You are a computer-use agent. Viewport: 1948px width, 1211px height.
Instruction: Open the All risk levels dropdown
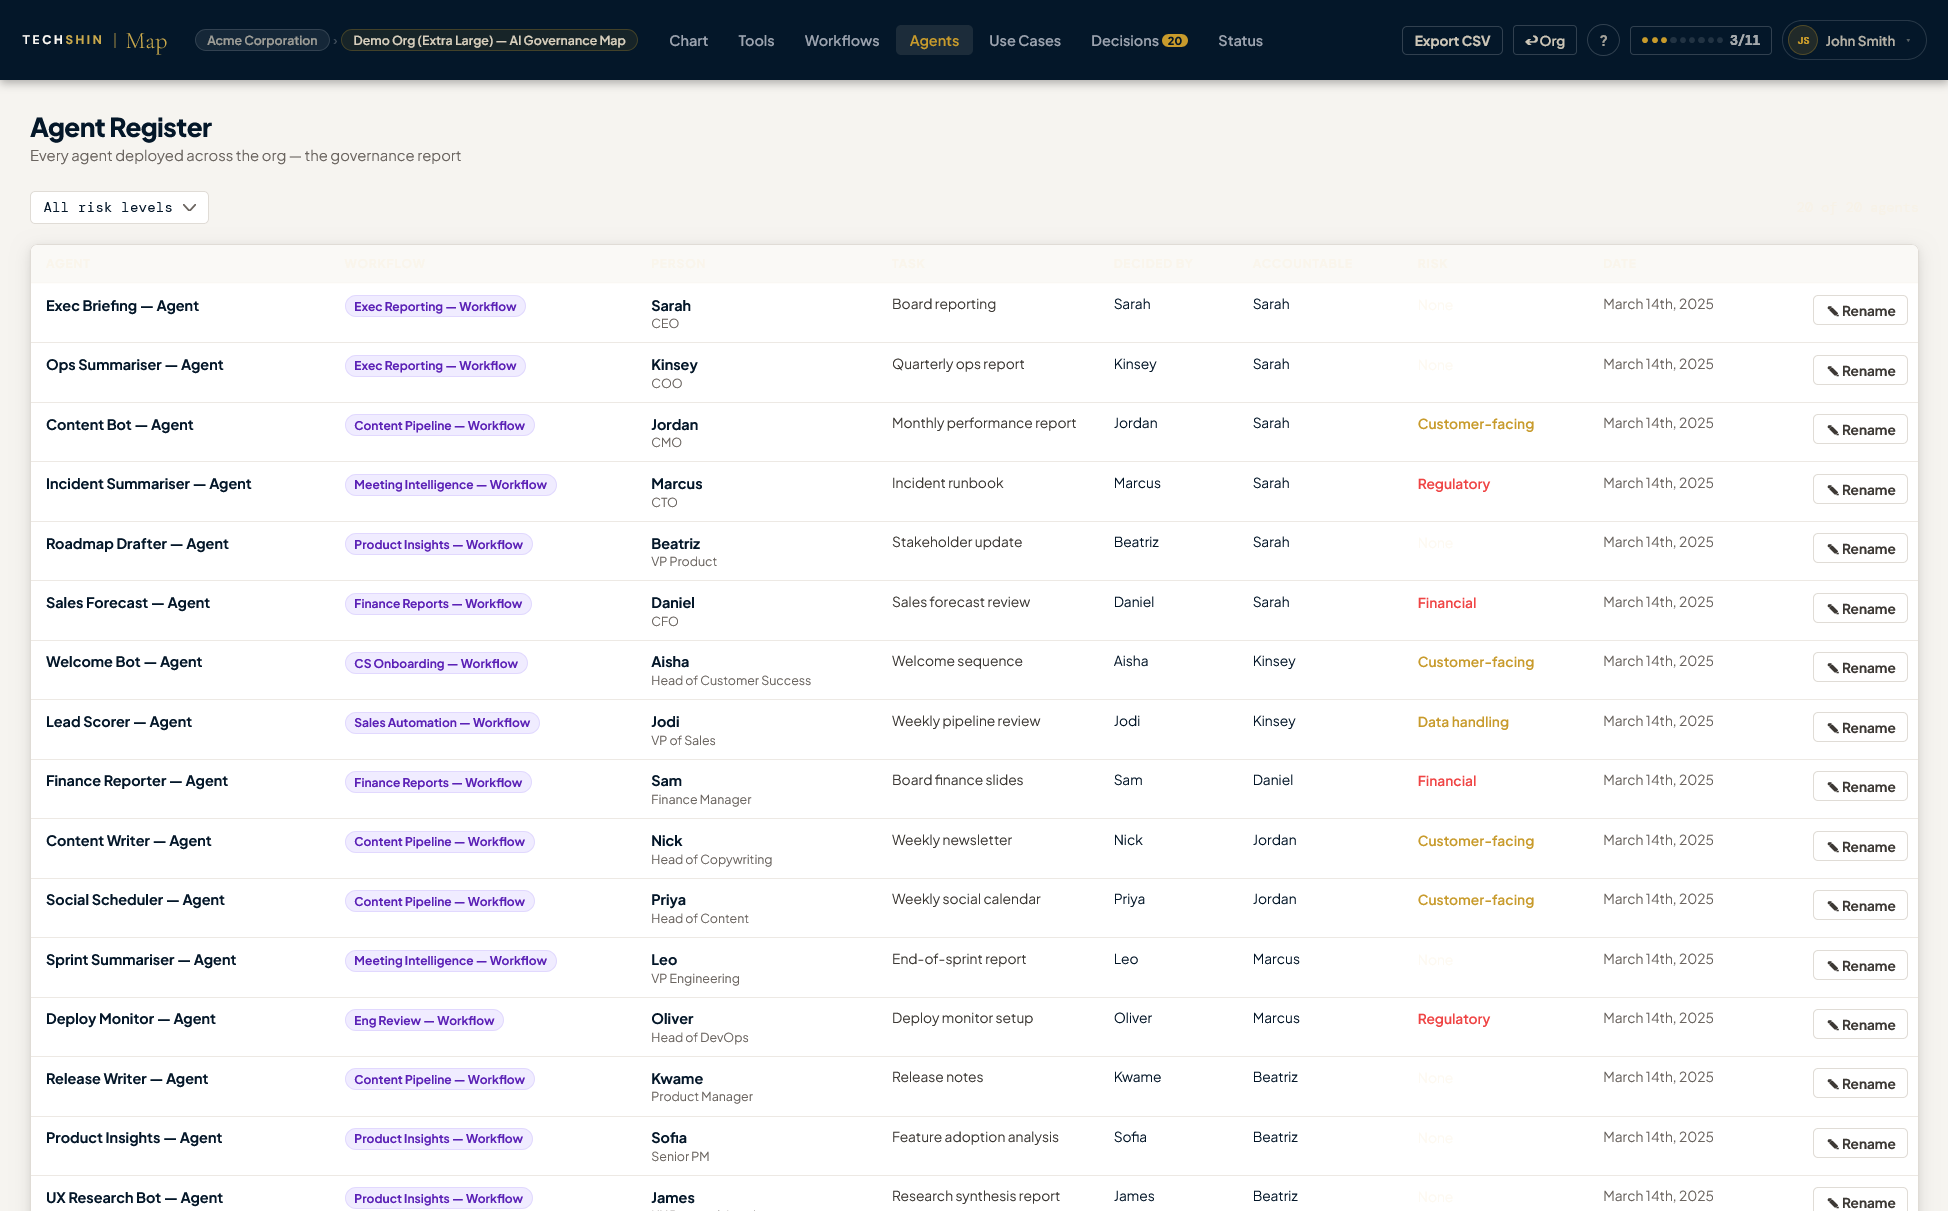[x=119, y=207]
